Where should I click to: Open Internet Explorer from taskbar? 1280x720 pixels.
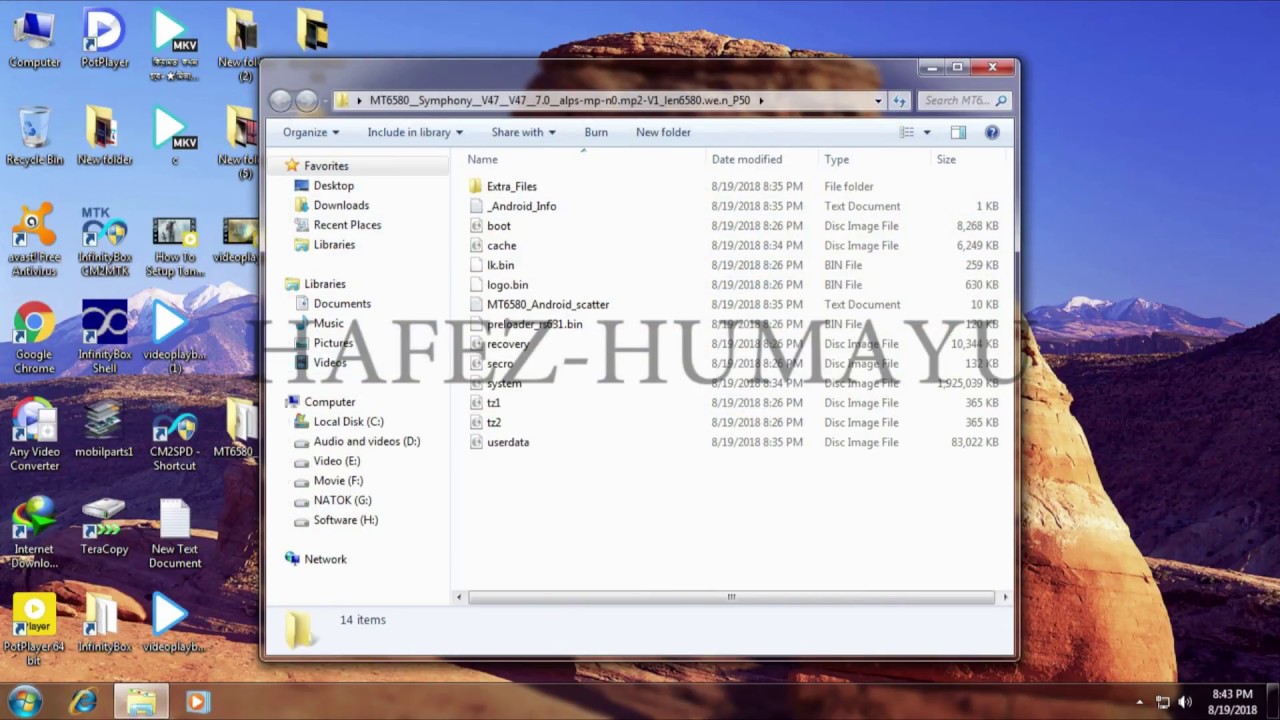pyautogui.click(x=84, y=702)
